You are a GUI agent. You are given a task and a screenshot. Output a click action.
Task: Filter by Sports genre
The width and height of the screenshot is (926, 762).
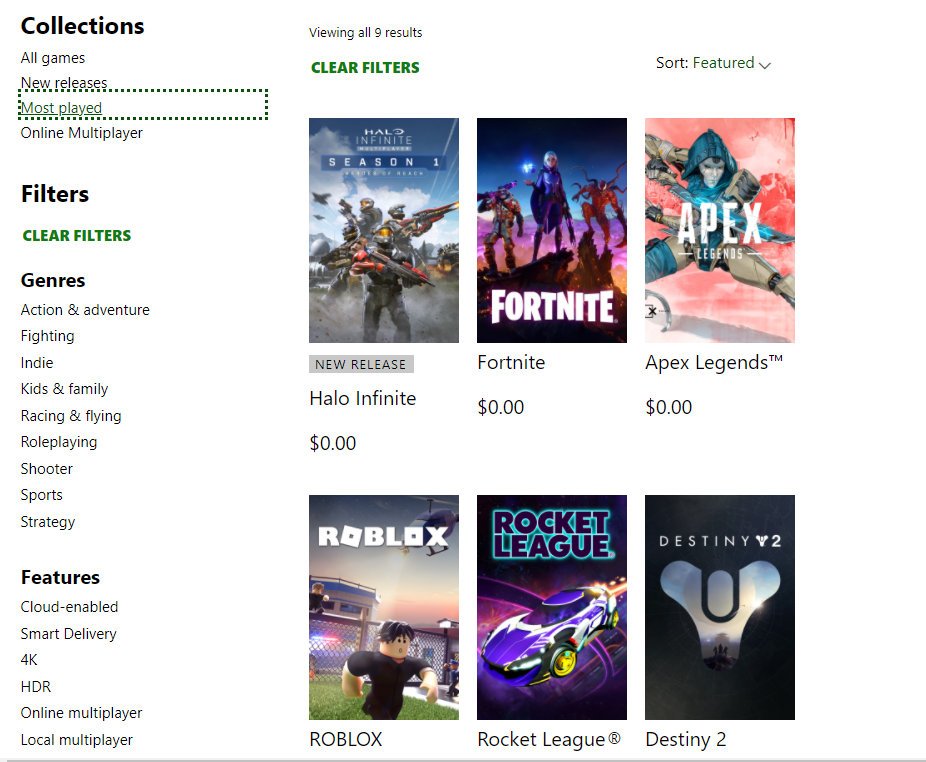41,495
